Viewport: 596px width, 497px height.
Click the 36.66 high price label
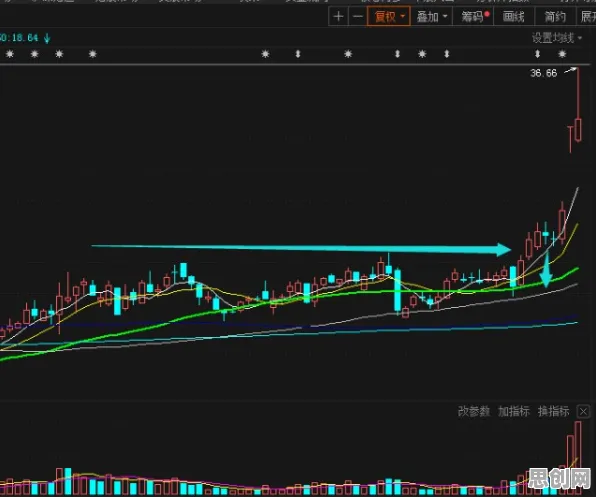pyautogui.click(x=544, y=73)
